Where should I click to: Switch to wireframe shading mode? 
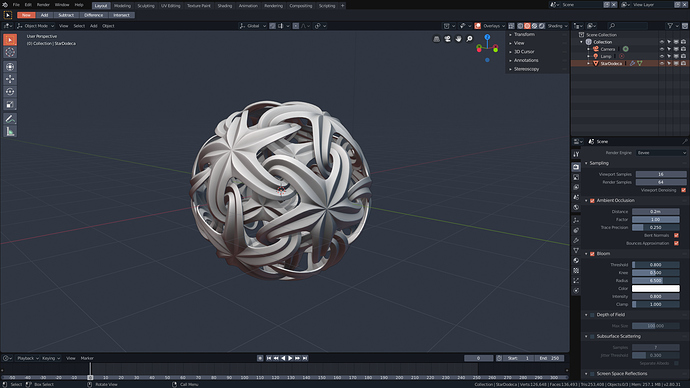pyautogui.click(x=520, y=26)
